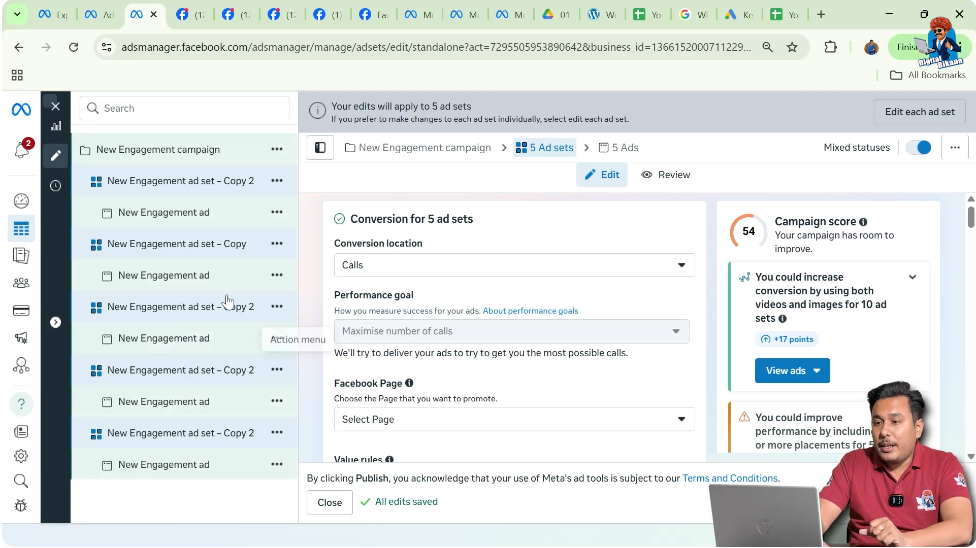Viewport: 976px width, 548px height.
Task: Switch to the Edit tab
Action: tap(602, 175)
